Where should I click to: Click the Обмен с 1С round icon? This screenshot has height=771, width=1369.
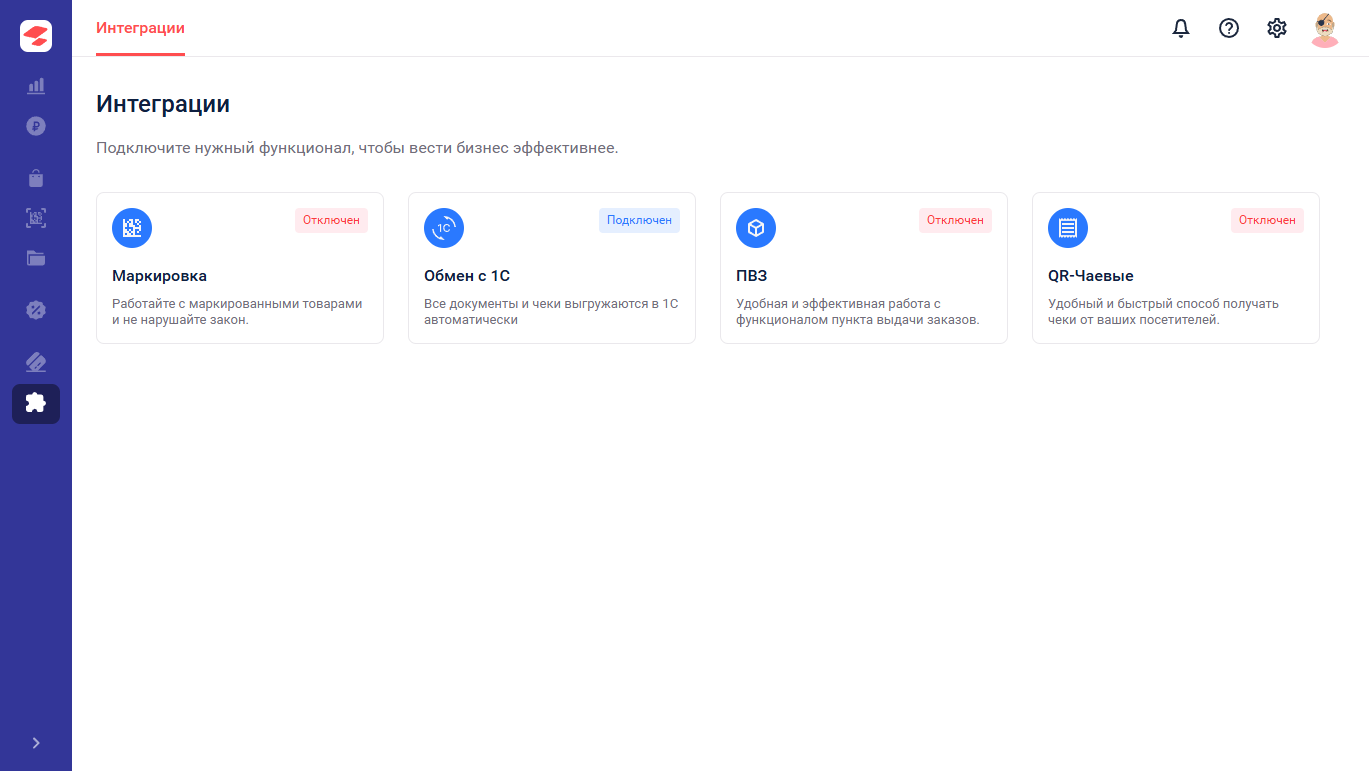(444, 228)
